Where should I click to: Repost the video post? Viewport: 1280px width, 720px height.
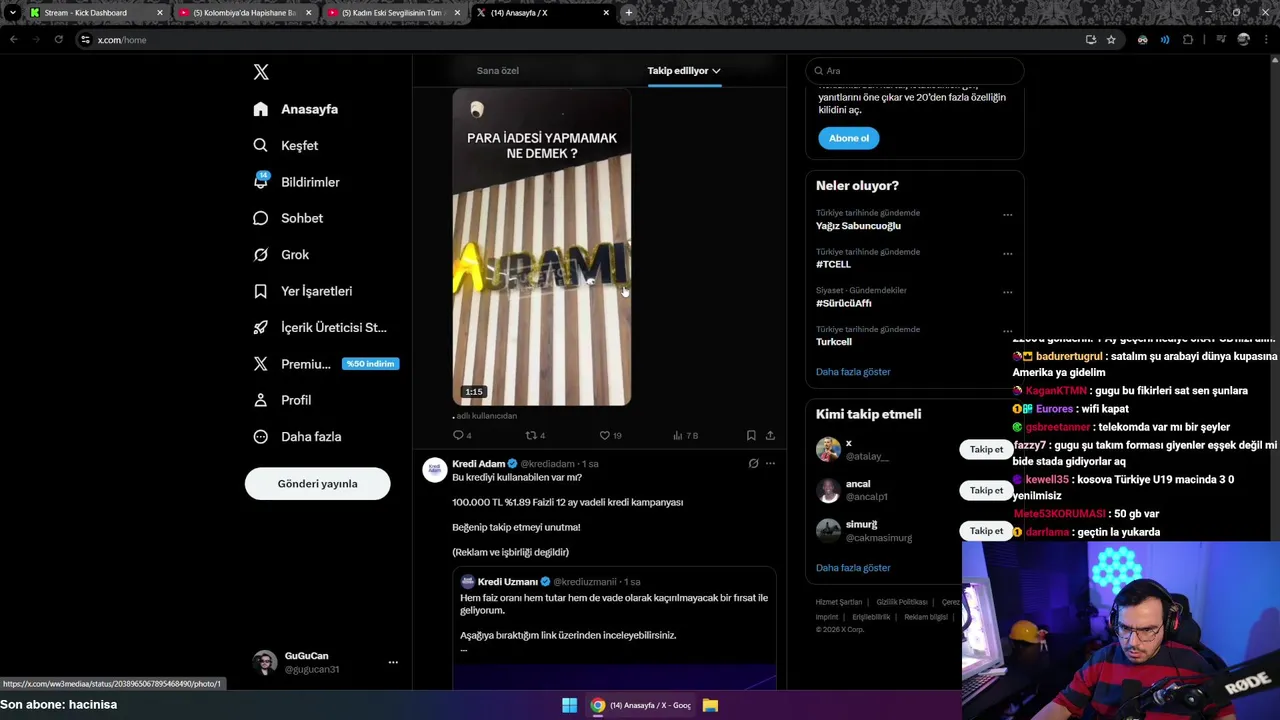535,435
